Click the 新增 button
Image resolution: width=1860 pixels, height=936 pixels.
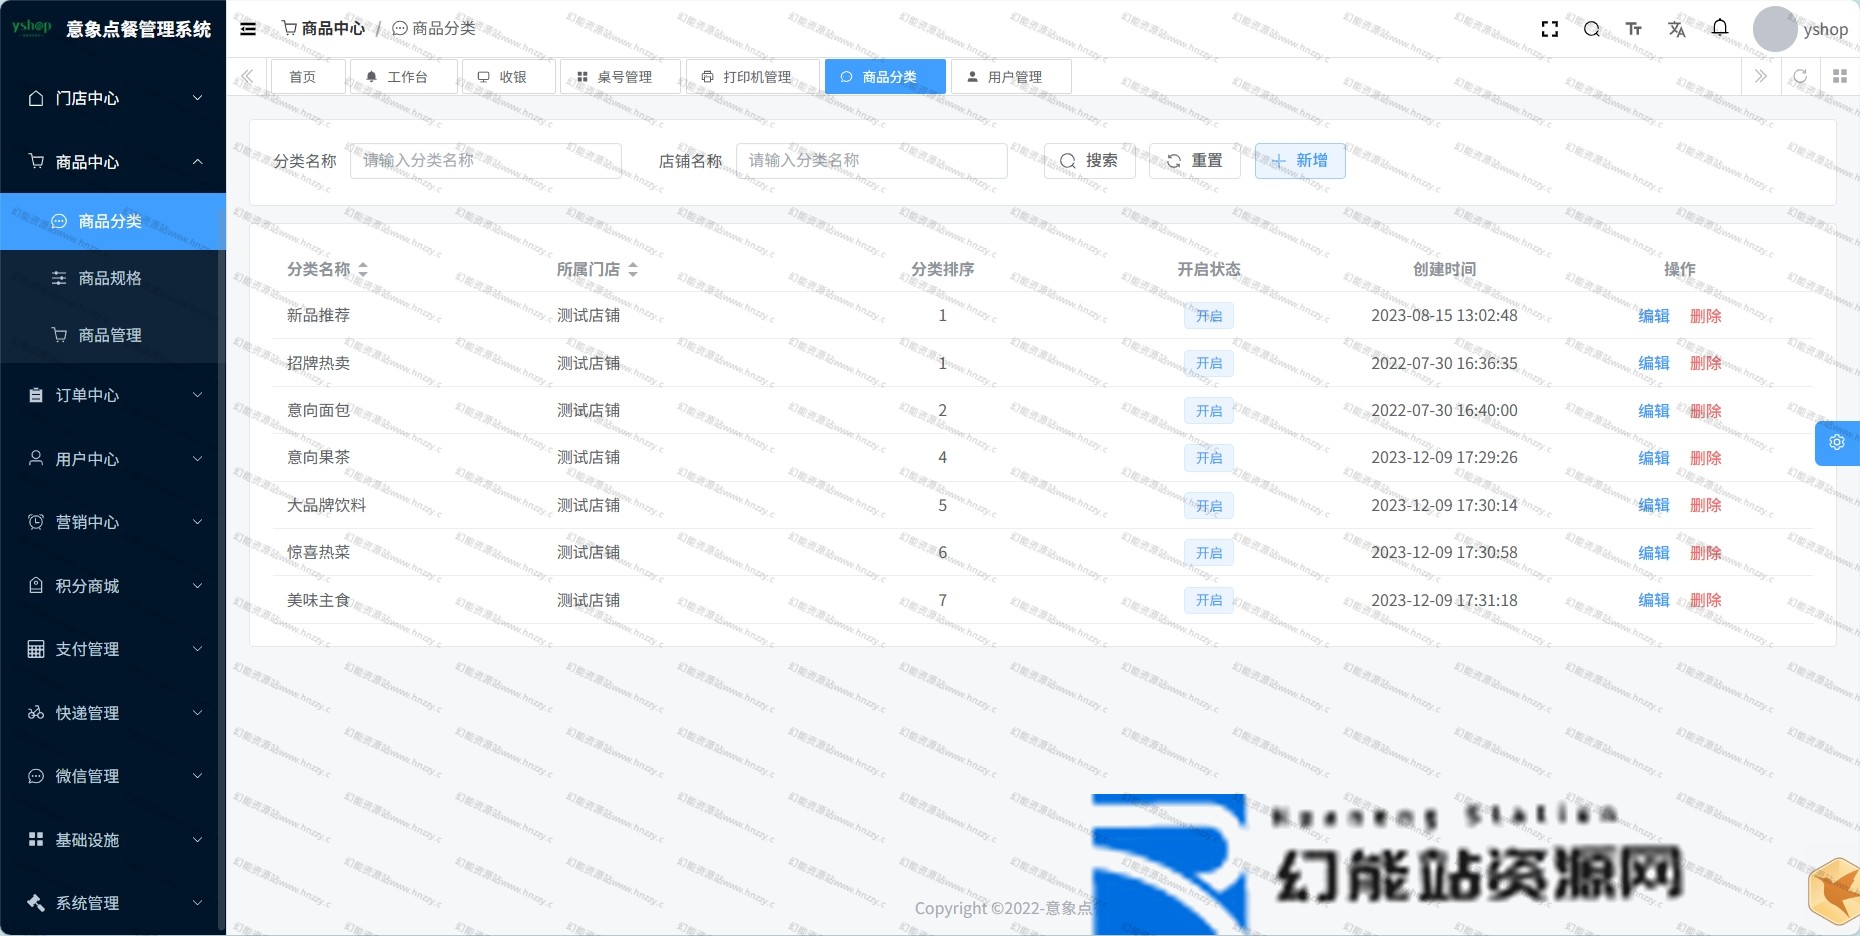(1300, 161)
